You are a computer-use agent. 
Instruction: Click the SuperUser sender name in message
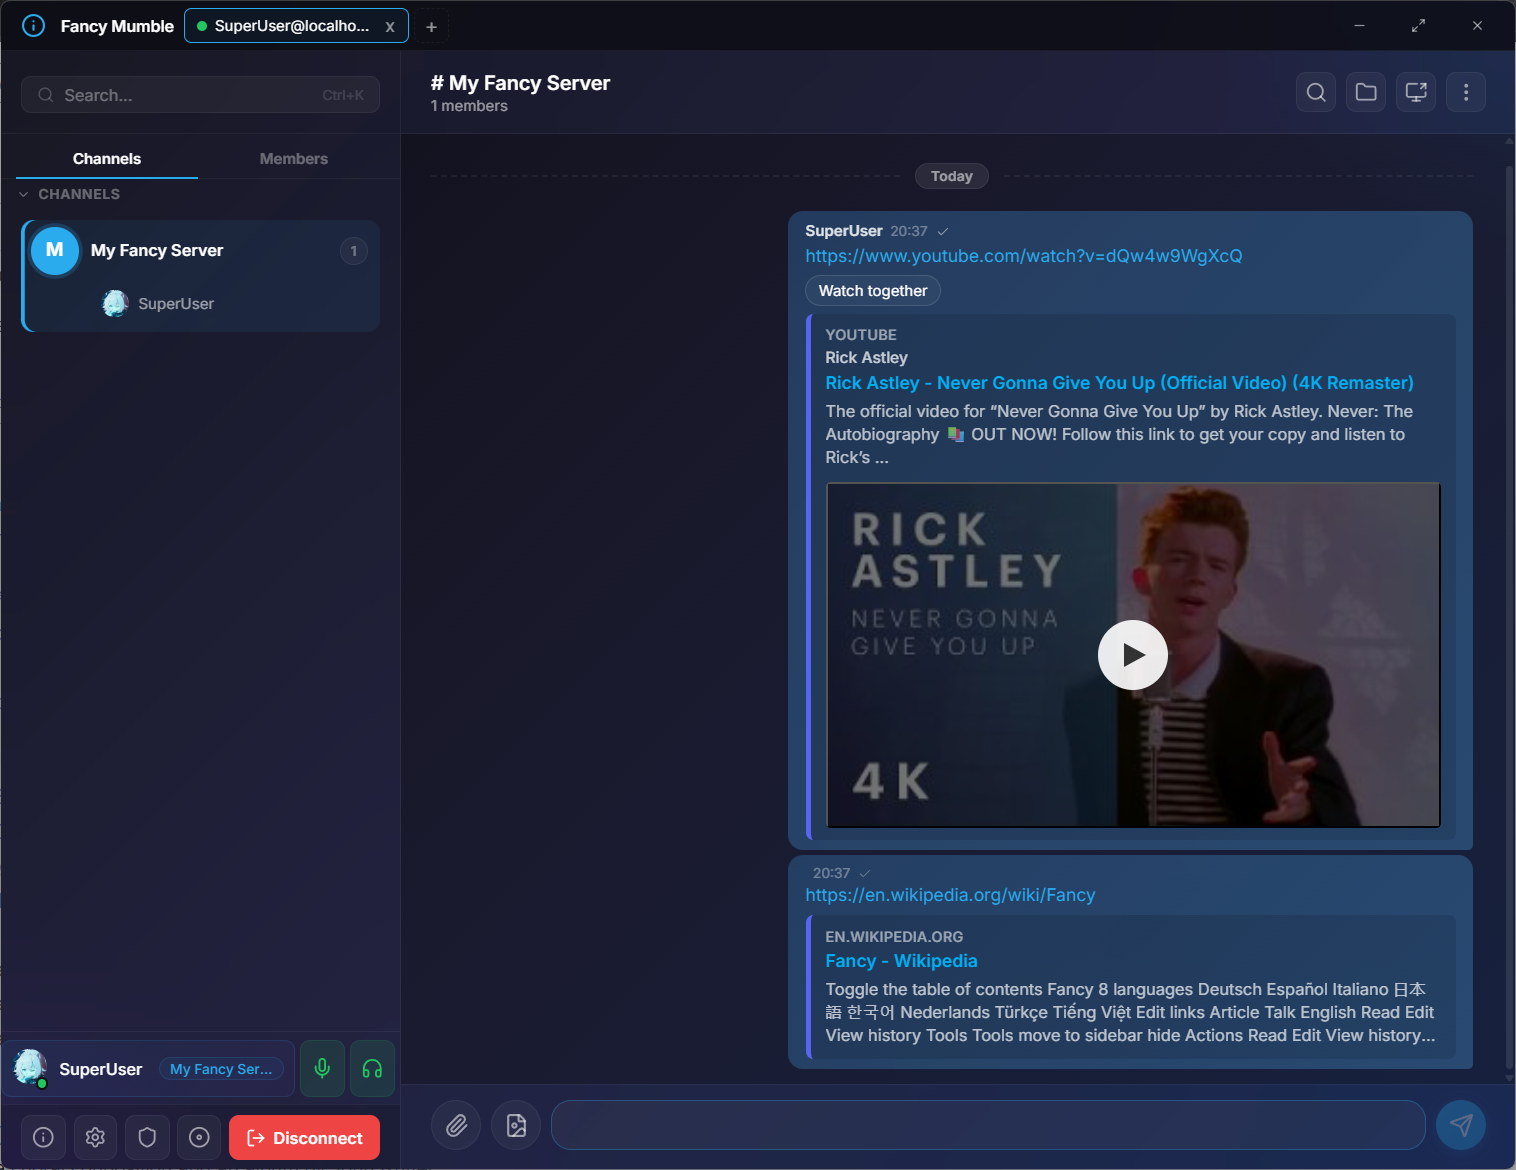click(x=844, y=231)
